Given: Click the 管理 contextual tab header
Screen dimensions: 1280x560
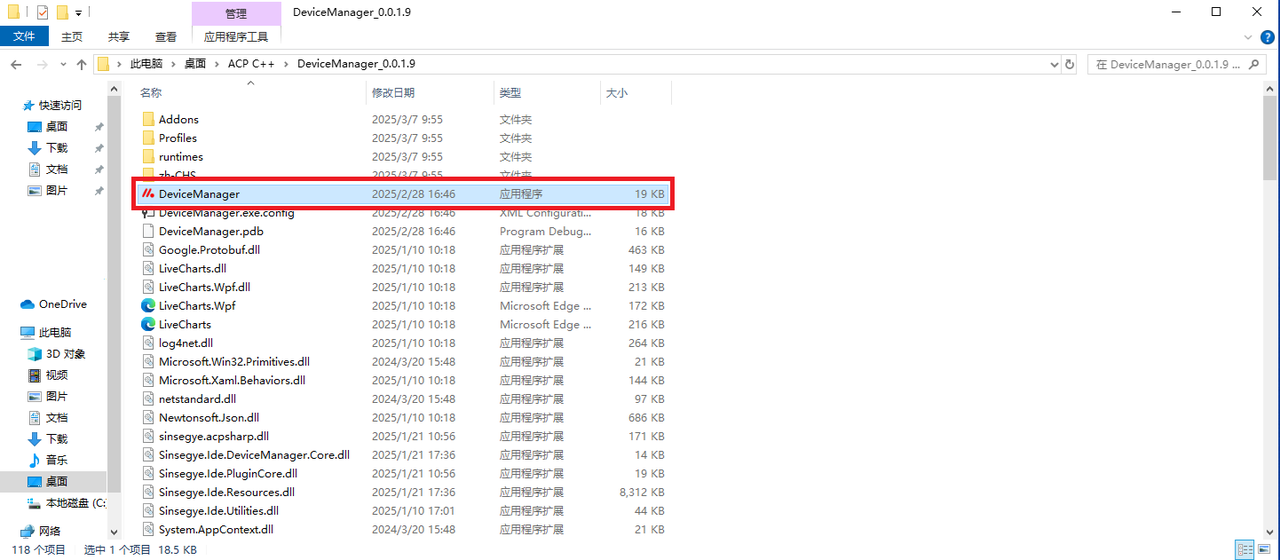Looking at the screenshot, I should click(x=236, y=13).
